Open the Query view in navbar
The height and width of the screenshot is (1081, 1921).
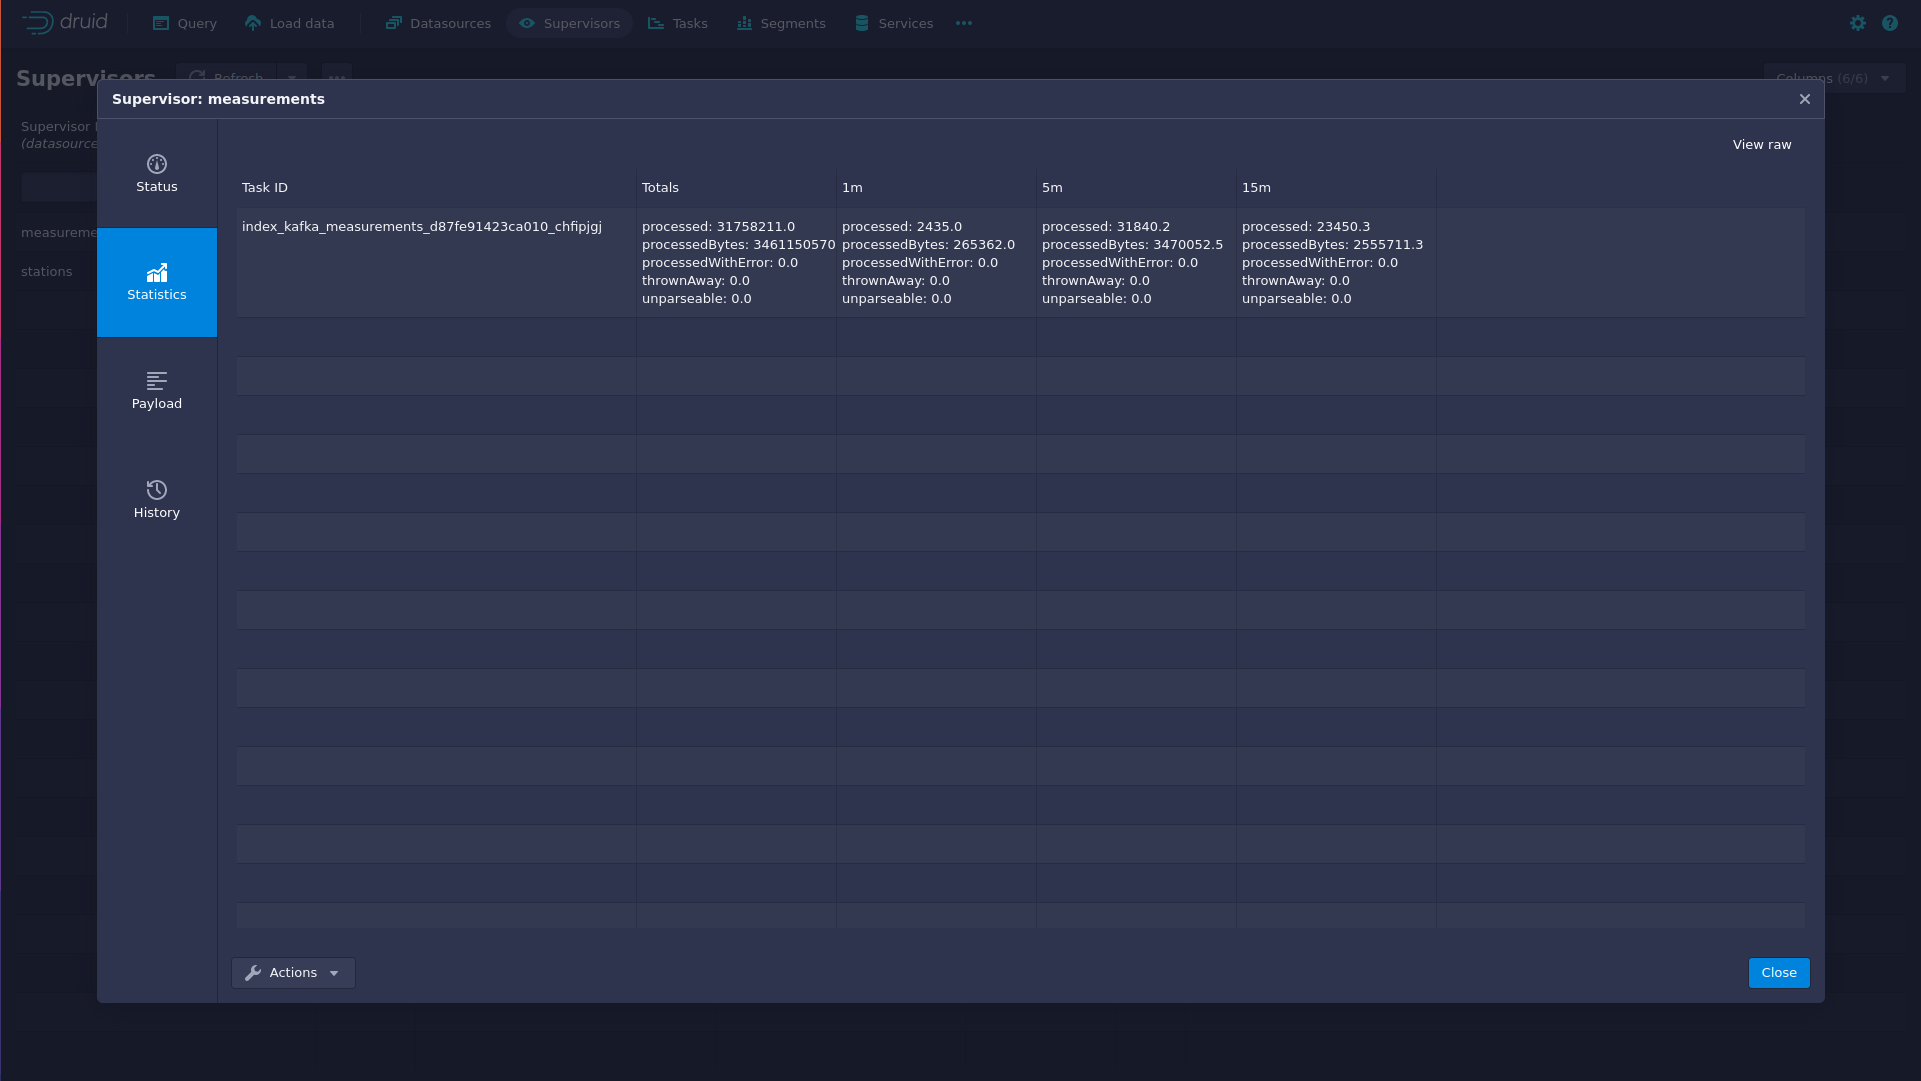[x=185, y=23]
